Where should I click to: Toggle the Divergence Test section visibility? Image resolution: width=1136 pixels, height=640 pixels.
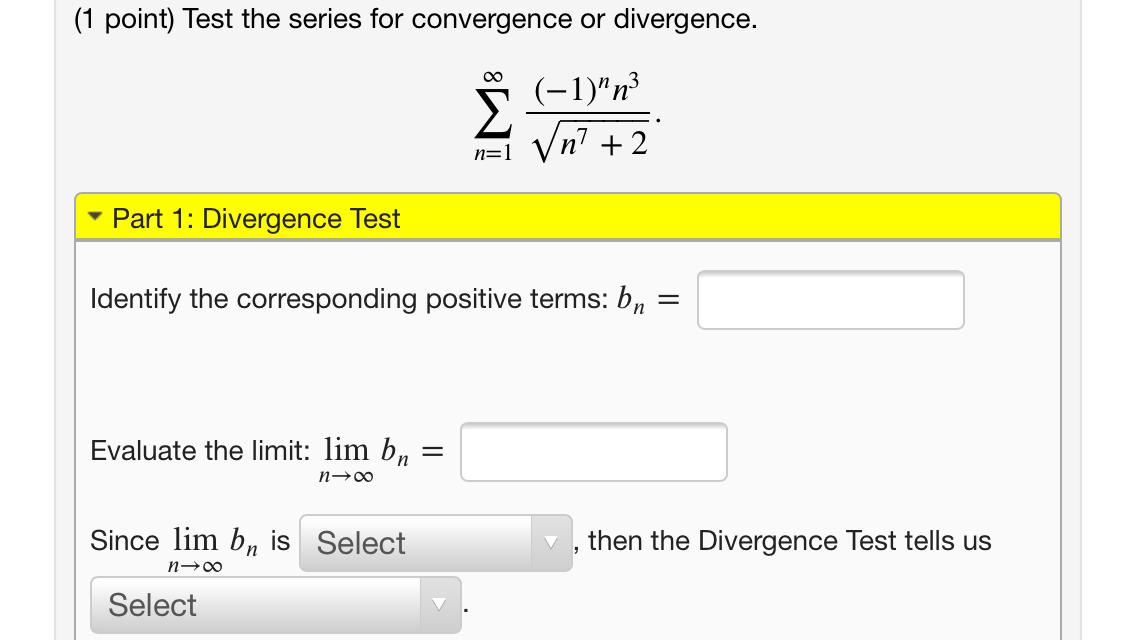pyautogui.click(x=93, y=218)
